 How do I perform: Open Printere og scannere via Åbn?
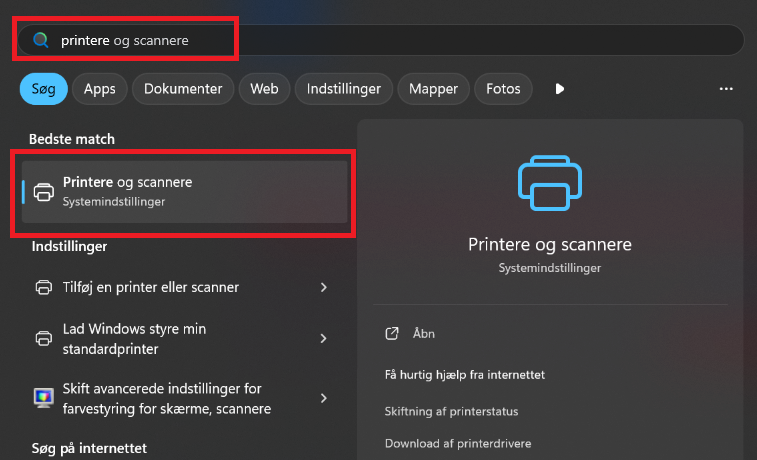[x=424, y=333]
